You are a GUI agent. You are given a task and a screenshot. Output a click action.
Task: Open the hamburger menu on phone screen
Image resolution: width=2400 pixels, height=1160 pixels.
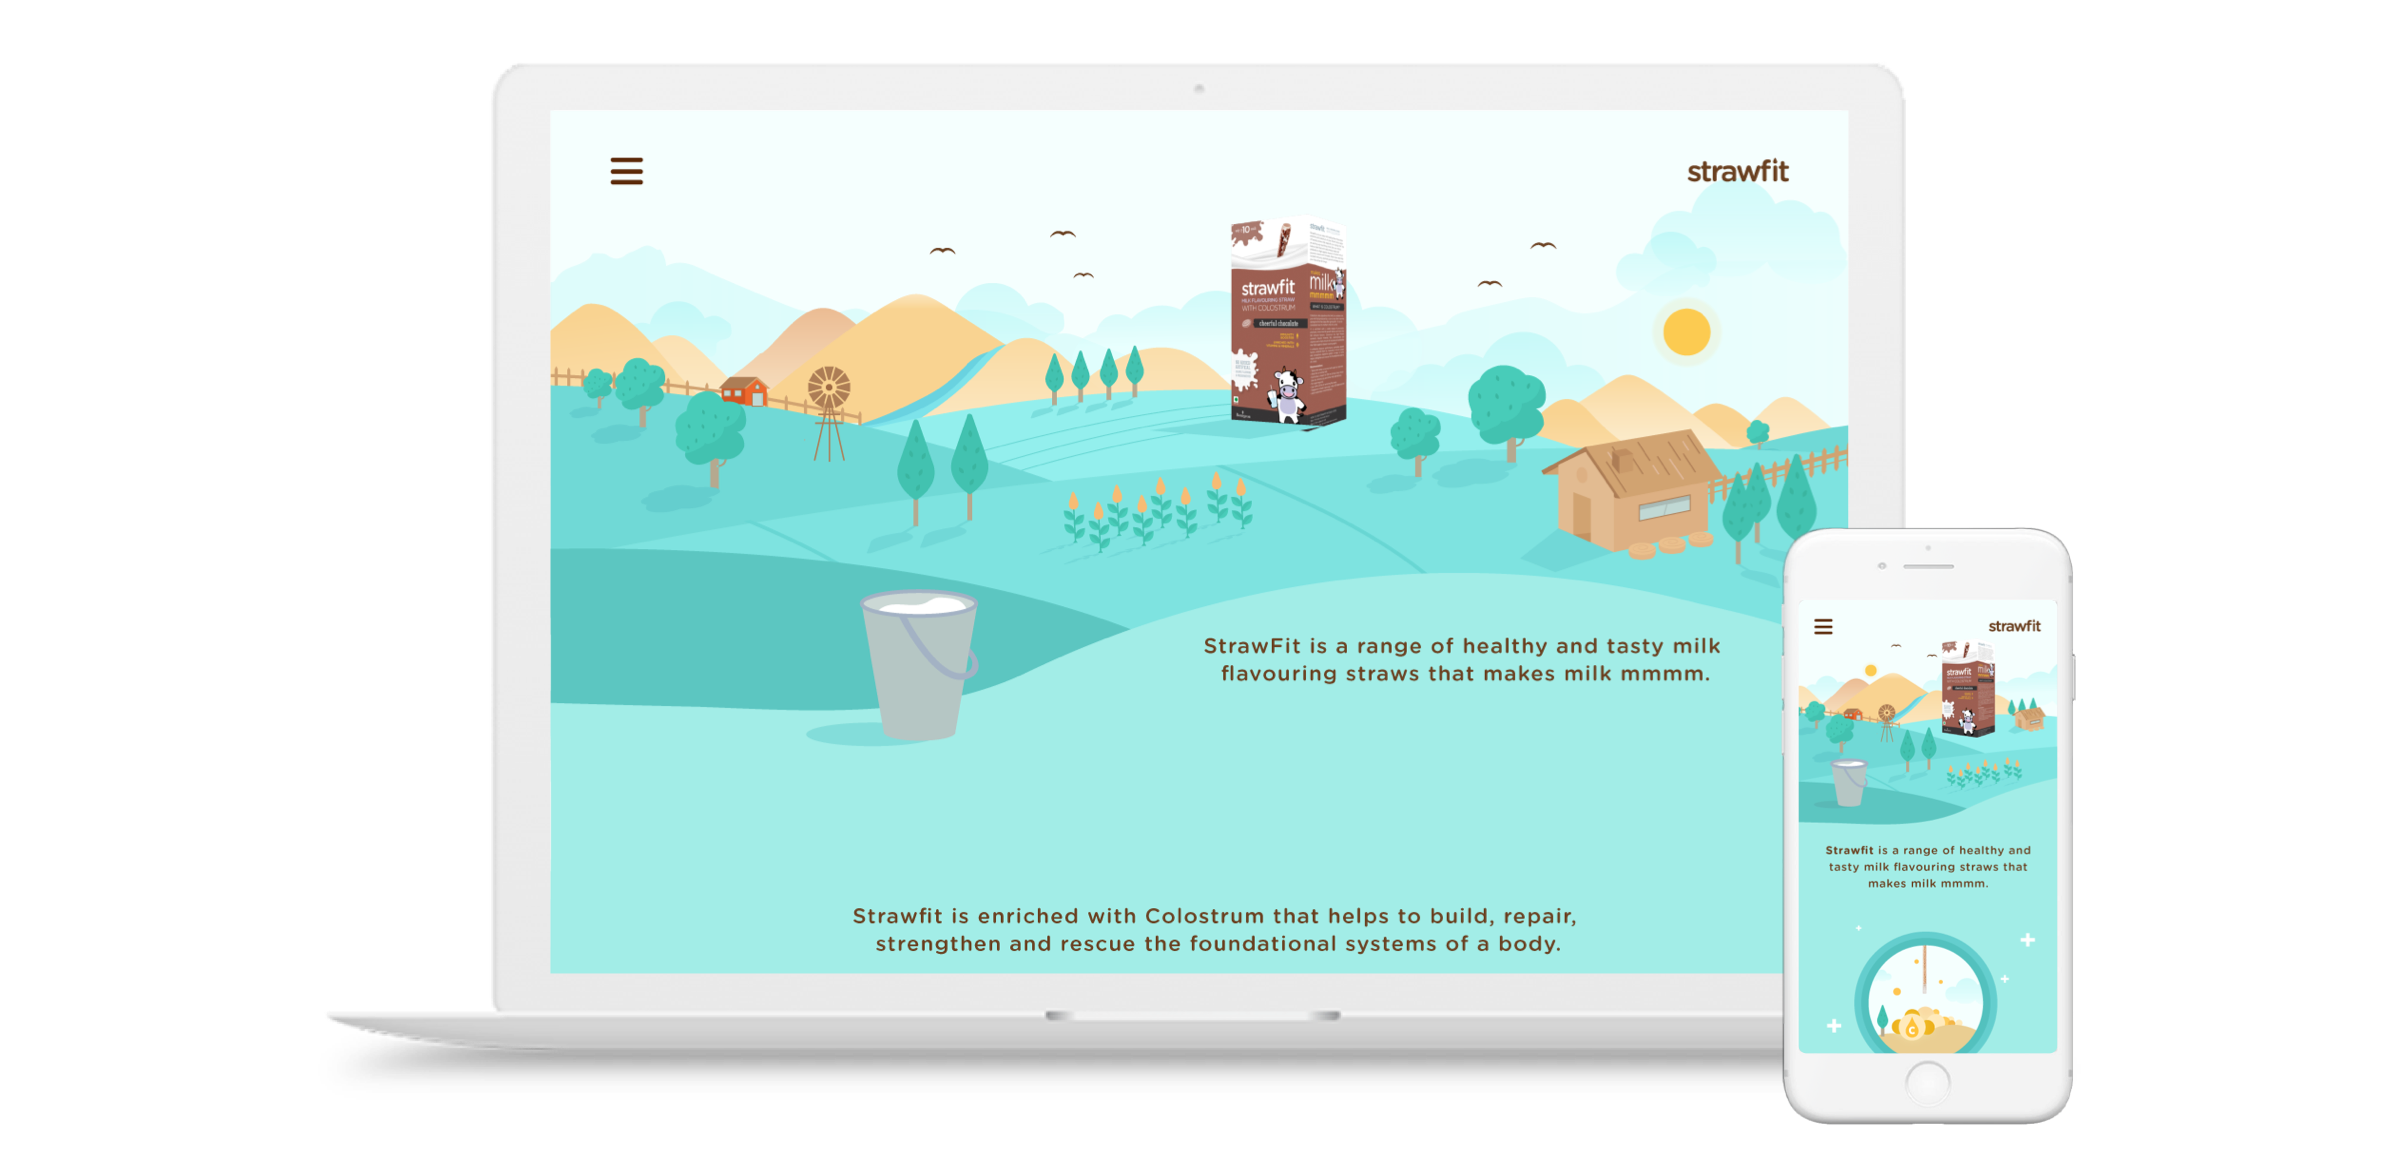point(1823,627)
